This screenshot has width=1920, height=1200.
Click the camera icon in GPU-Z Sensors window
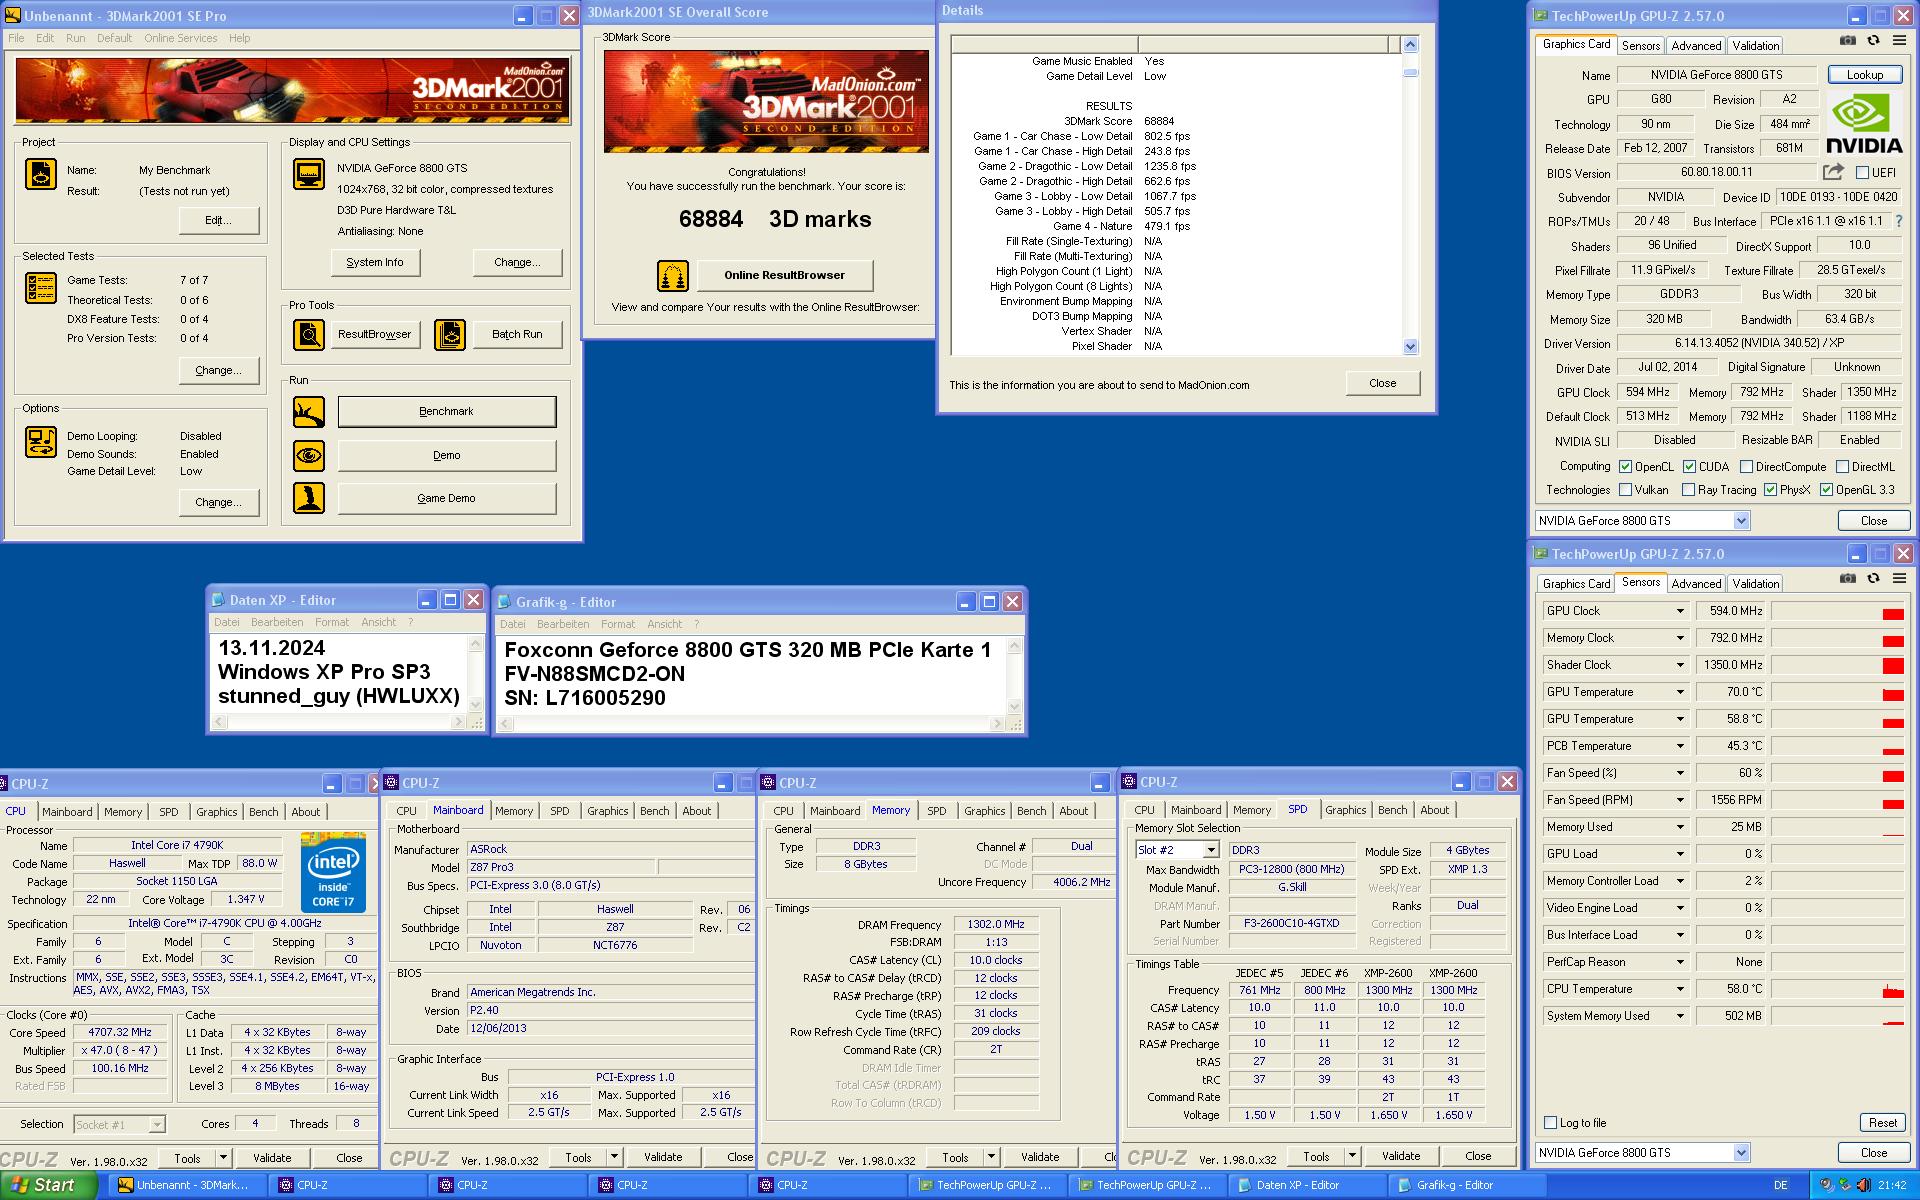1848,578
